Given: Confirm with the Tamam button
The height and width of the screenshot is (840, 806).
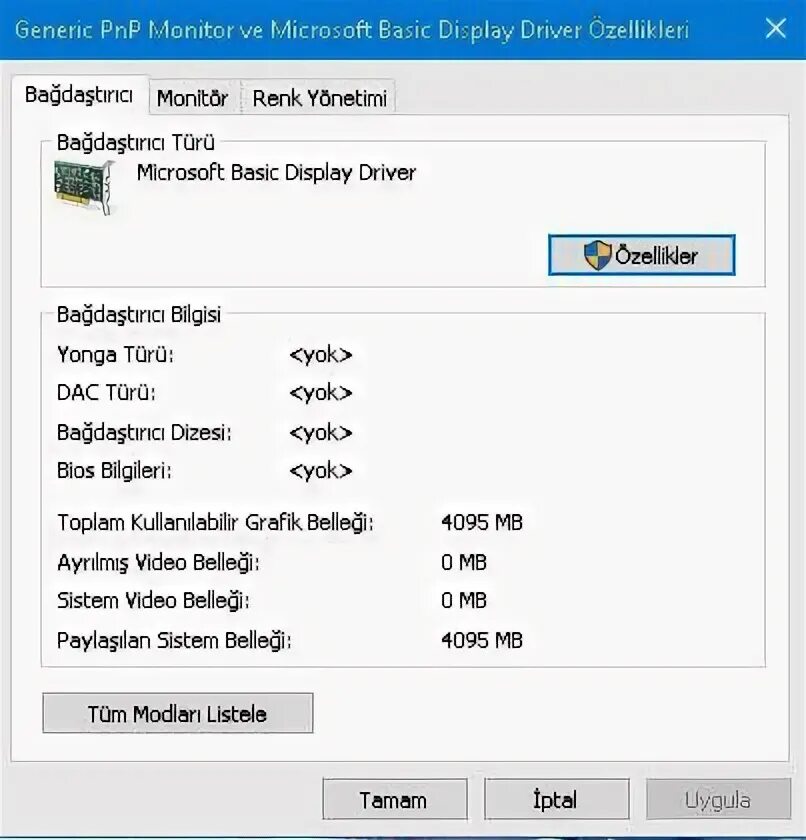Looking at the screenshot, I should (x=395, y=800).
